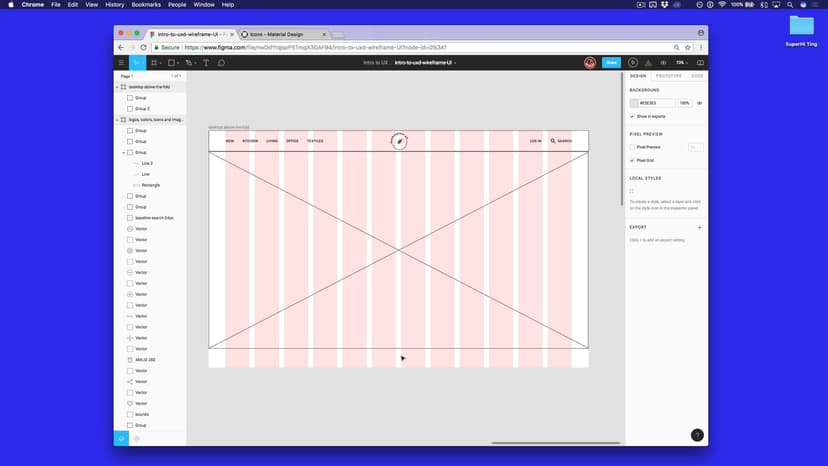This screenshot has height=466, width=828.
Task: Uncheck the Pixel Grid checkbox
Action: 632,160
